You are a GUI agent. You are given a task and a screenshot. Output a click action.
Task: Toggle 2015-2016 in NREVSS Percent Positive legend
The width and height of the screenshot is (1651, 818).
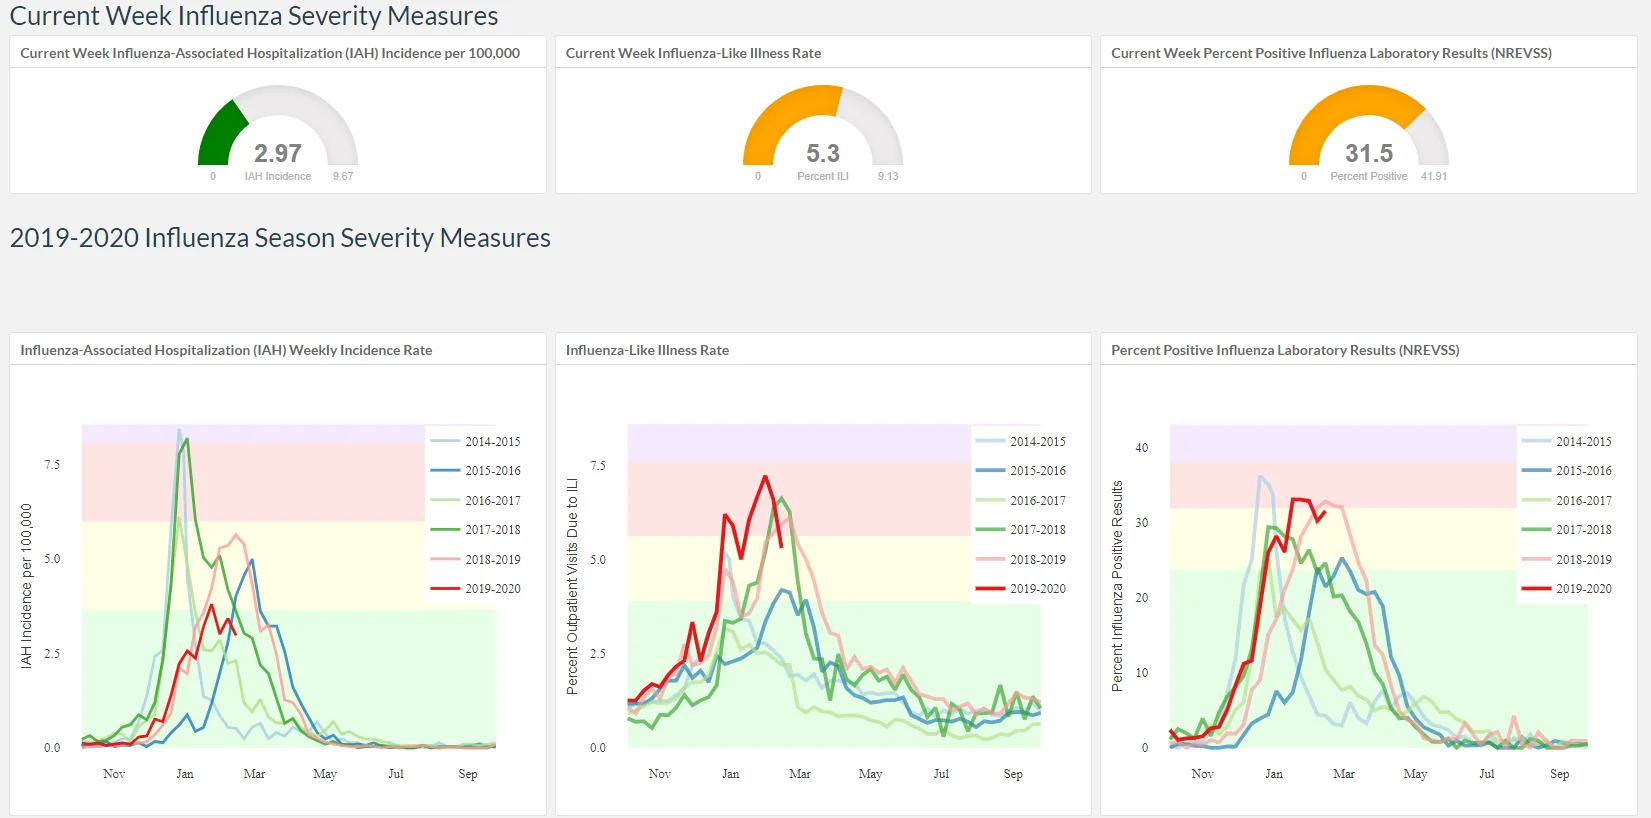[1567, 470]
